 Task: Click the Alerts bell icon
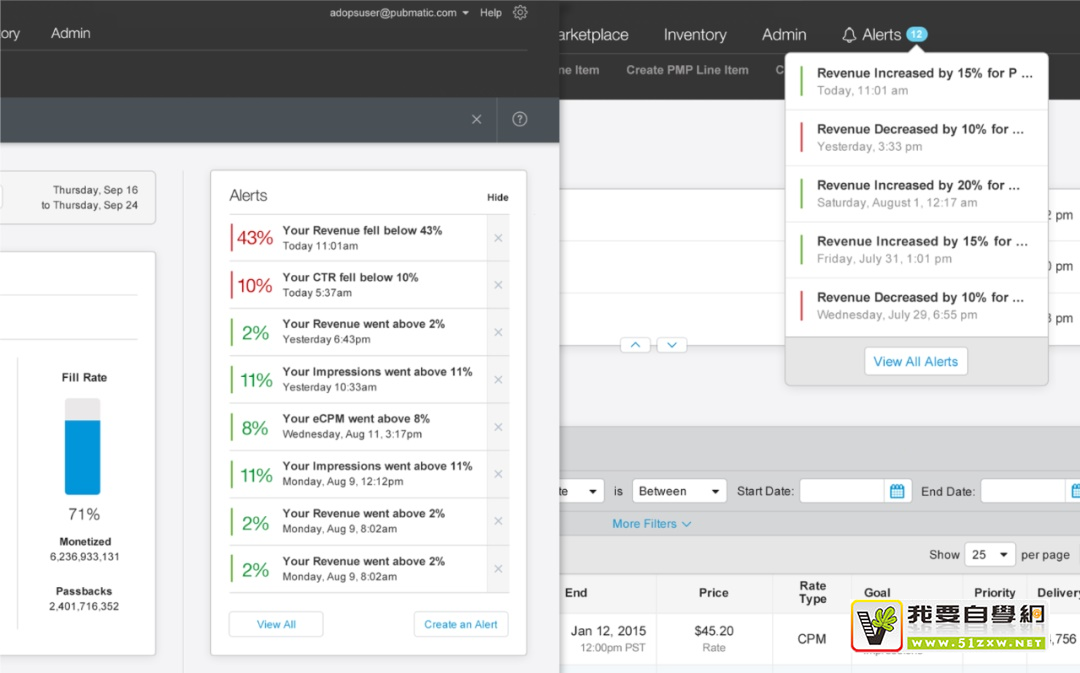pos(849,35)
